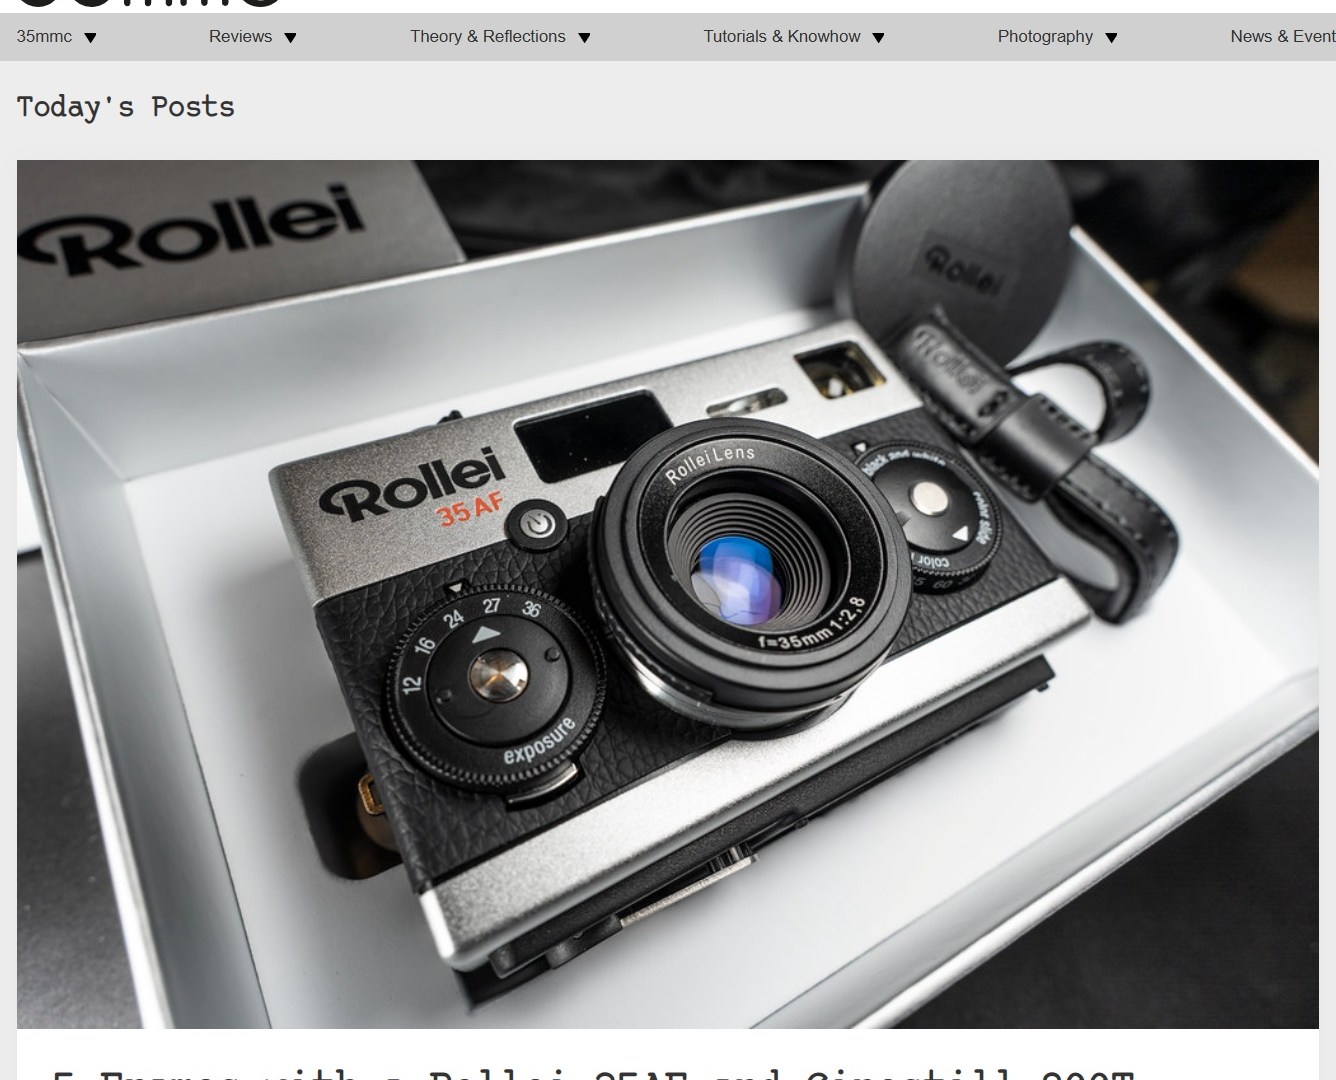
Task: Go to the Tutorials & Knowhow section
Action: coord(781,37)
